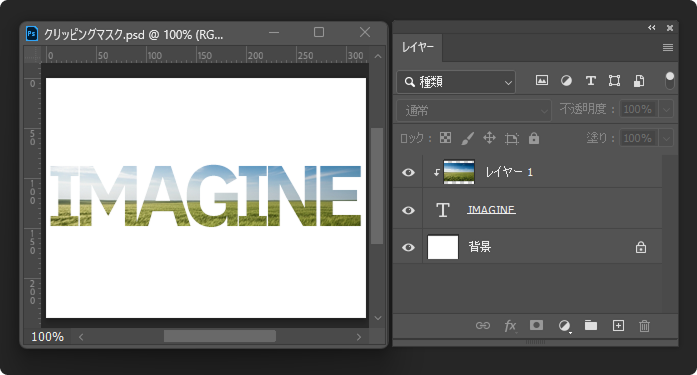Open the 種類 filter type dropdown

[456, 82]
